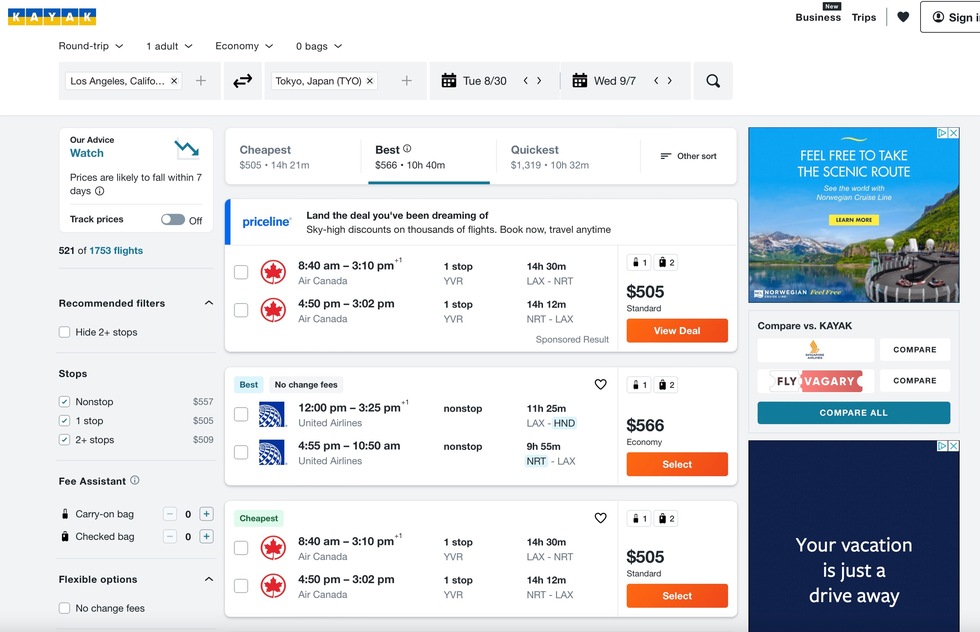Select Cheapest Air Canada 4:50 pm return checkbox
980x632 pixels.
click(241, 586)
